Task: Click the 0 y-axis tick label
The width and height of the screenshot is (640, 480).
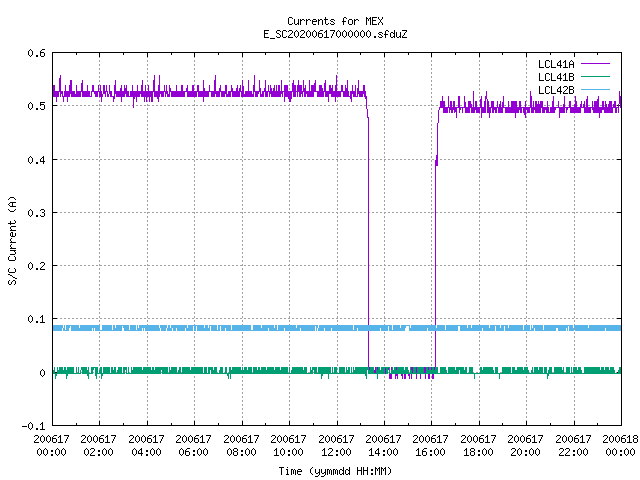Action: [42, 373]
